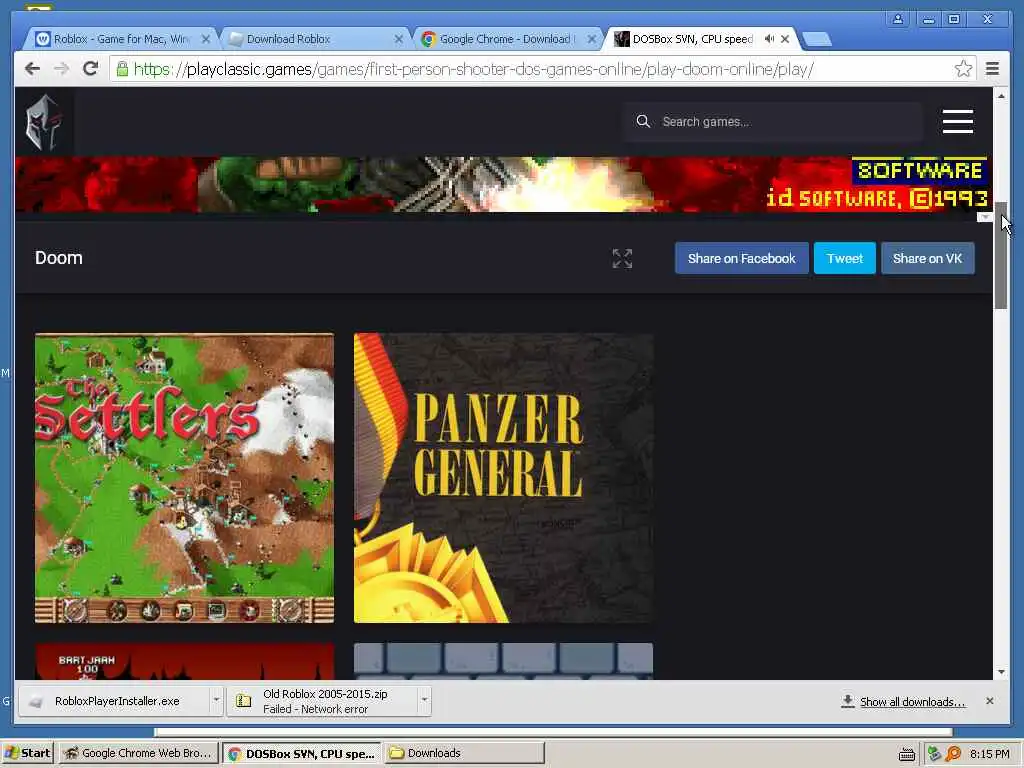Click the small dropdown arrow below the banner
The height and width of the screenshot is (768, 1024).
pyautogui.click(x=984, y=217)
